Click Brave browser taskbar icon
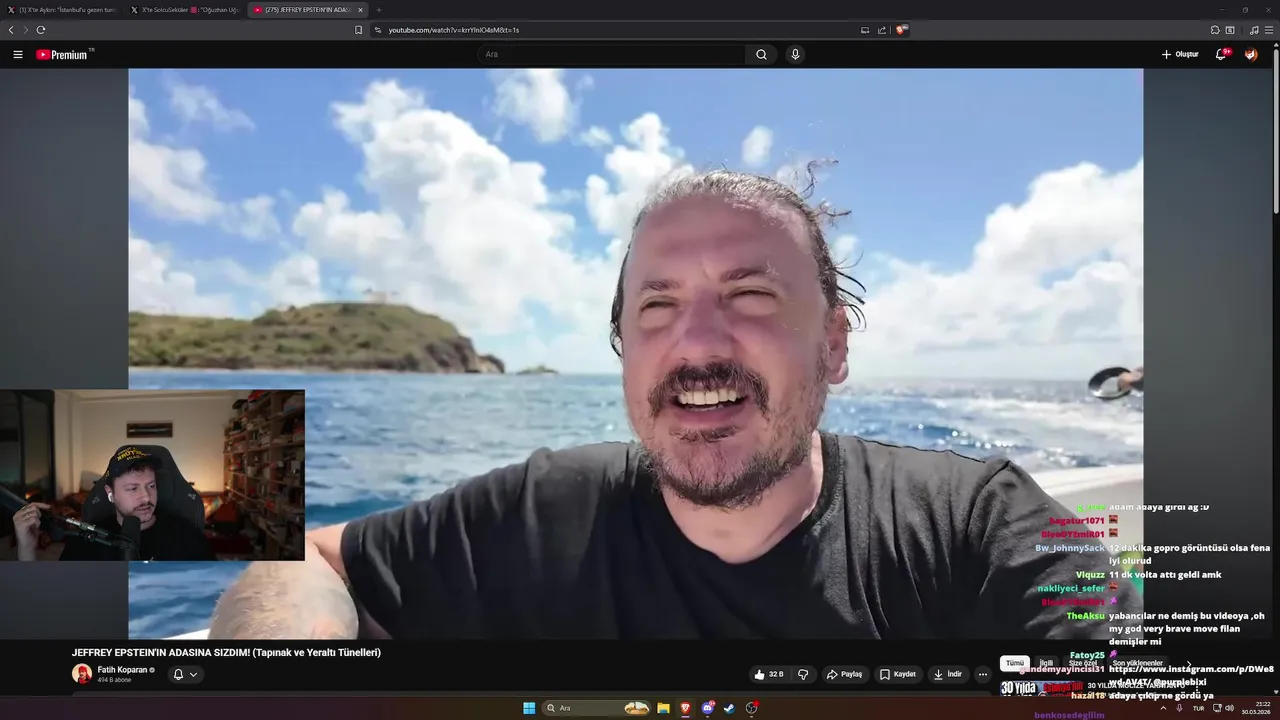 click(x=686, y=708)
